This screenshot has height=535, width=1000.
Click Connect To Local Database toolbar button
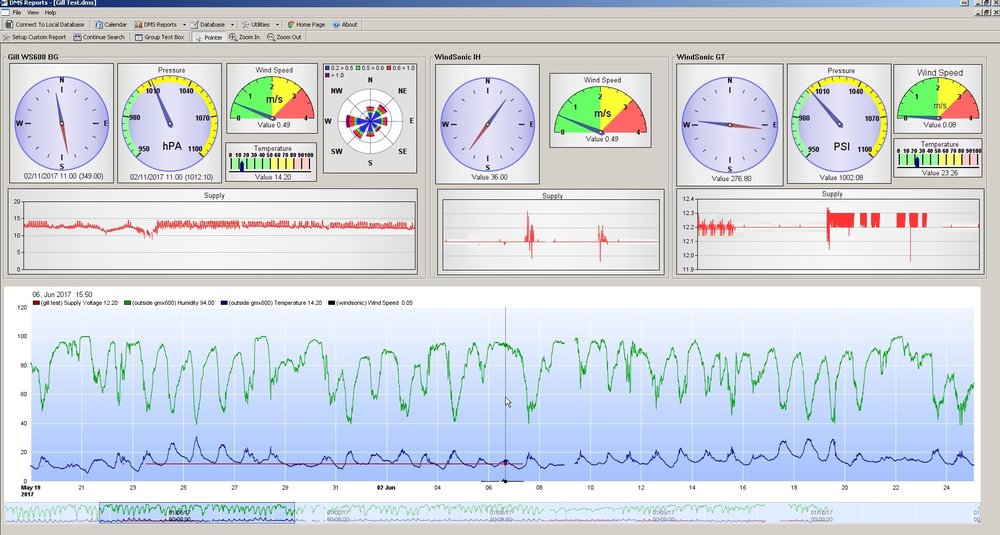pos(45,24)
